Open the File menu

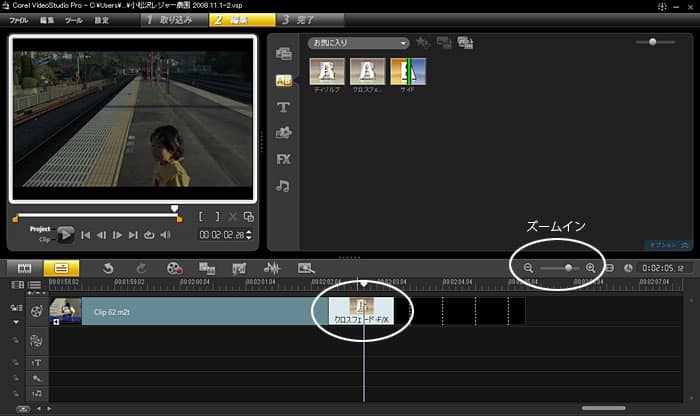(19, 20)
